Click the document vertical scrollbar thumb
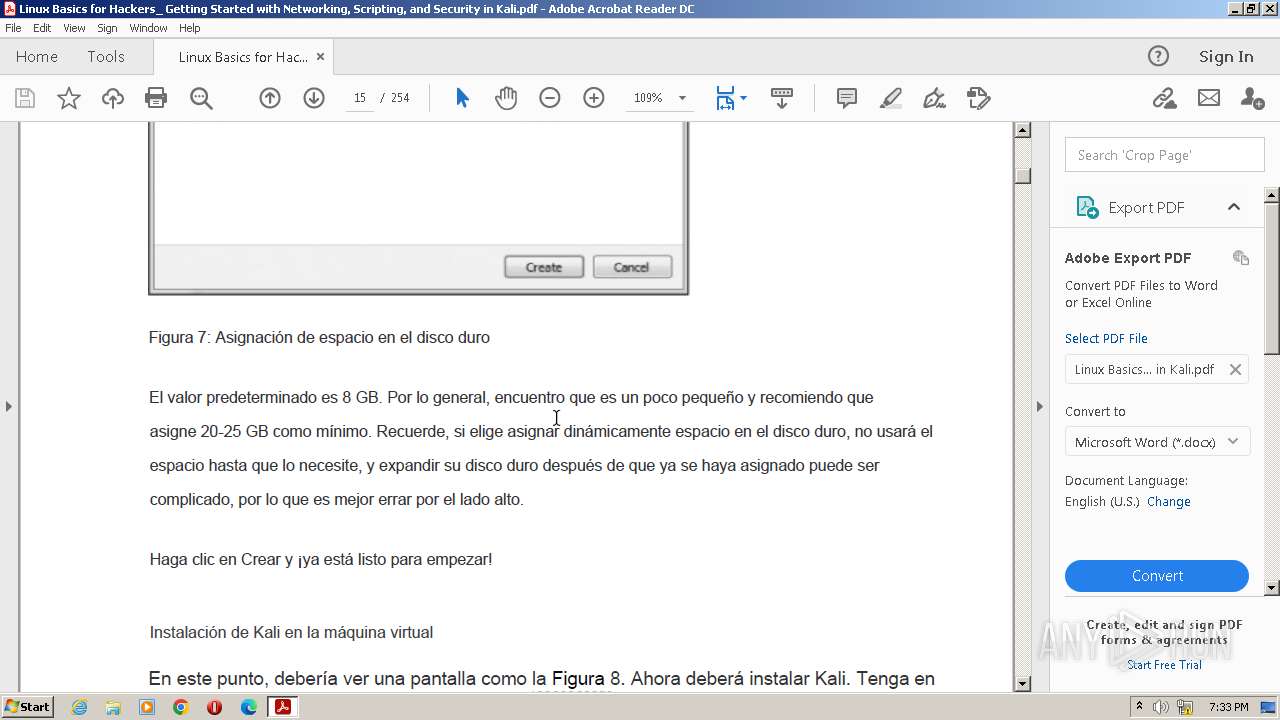The height and width of the screenshot is (720, 1280). (x=1022, y=176)
